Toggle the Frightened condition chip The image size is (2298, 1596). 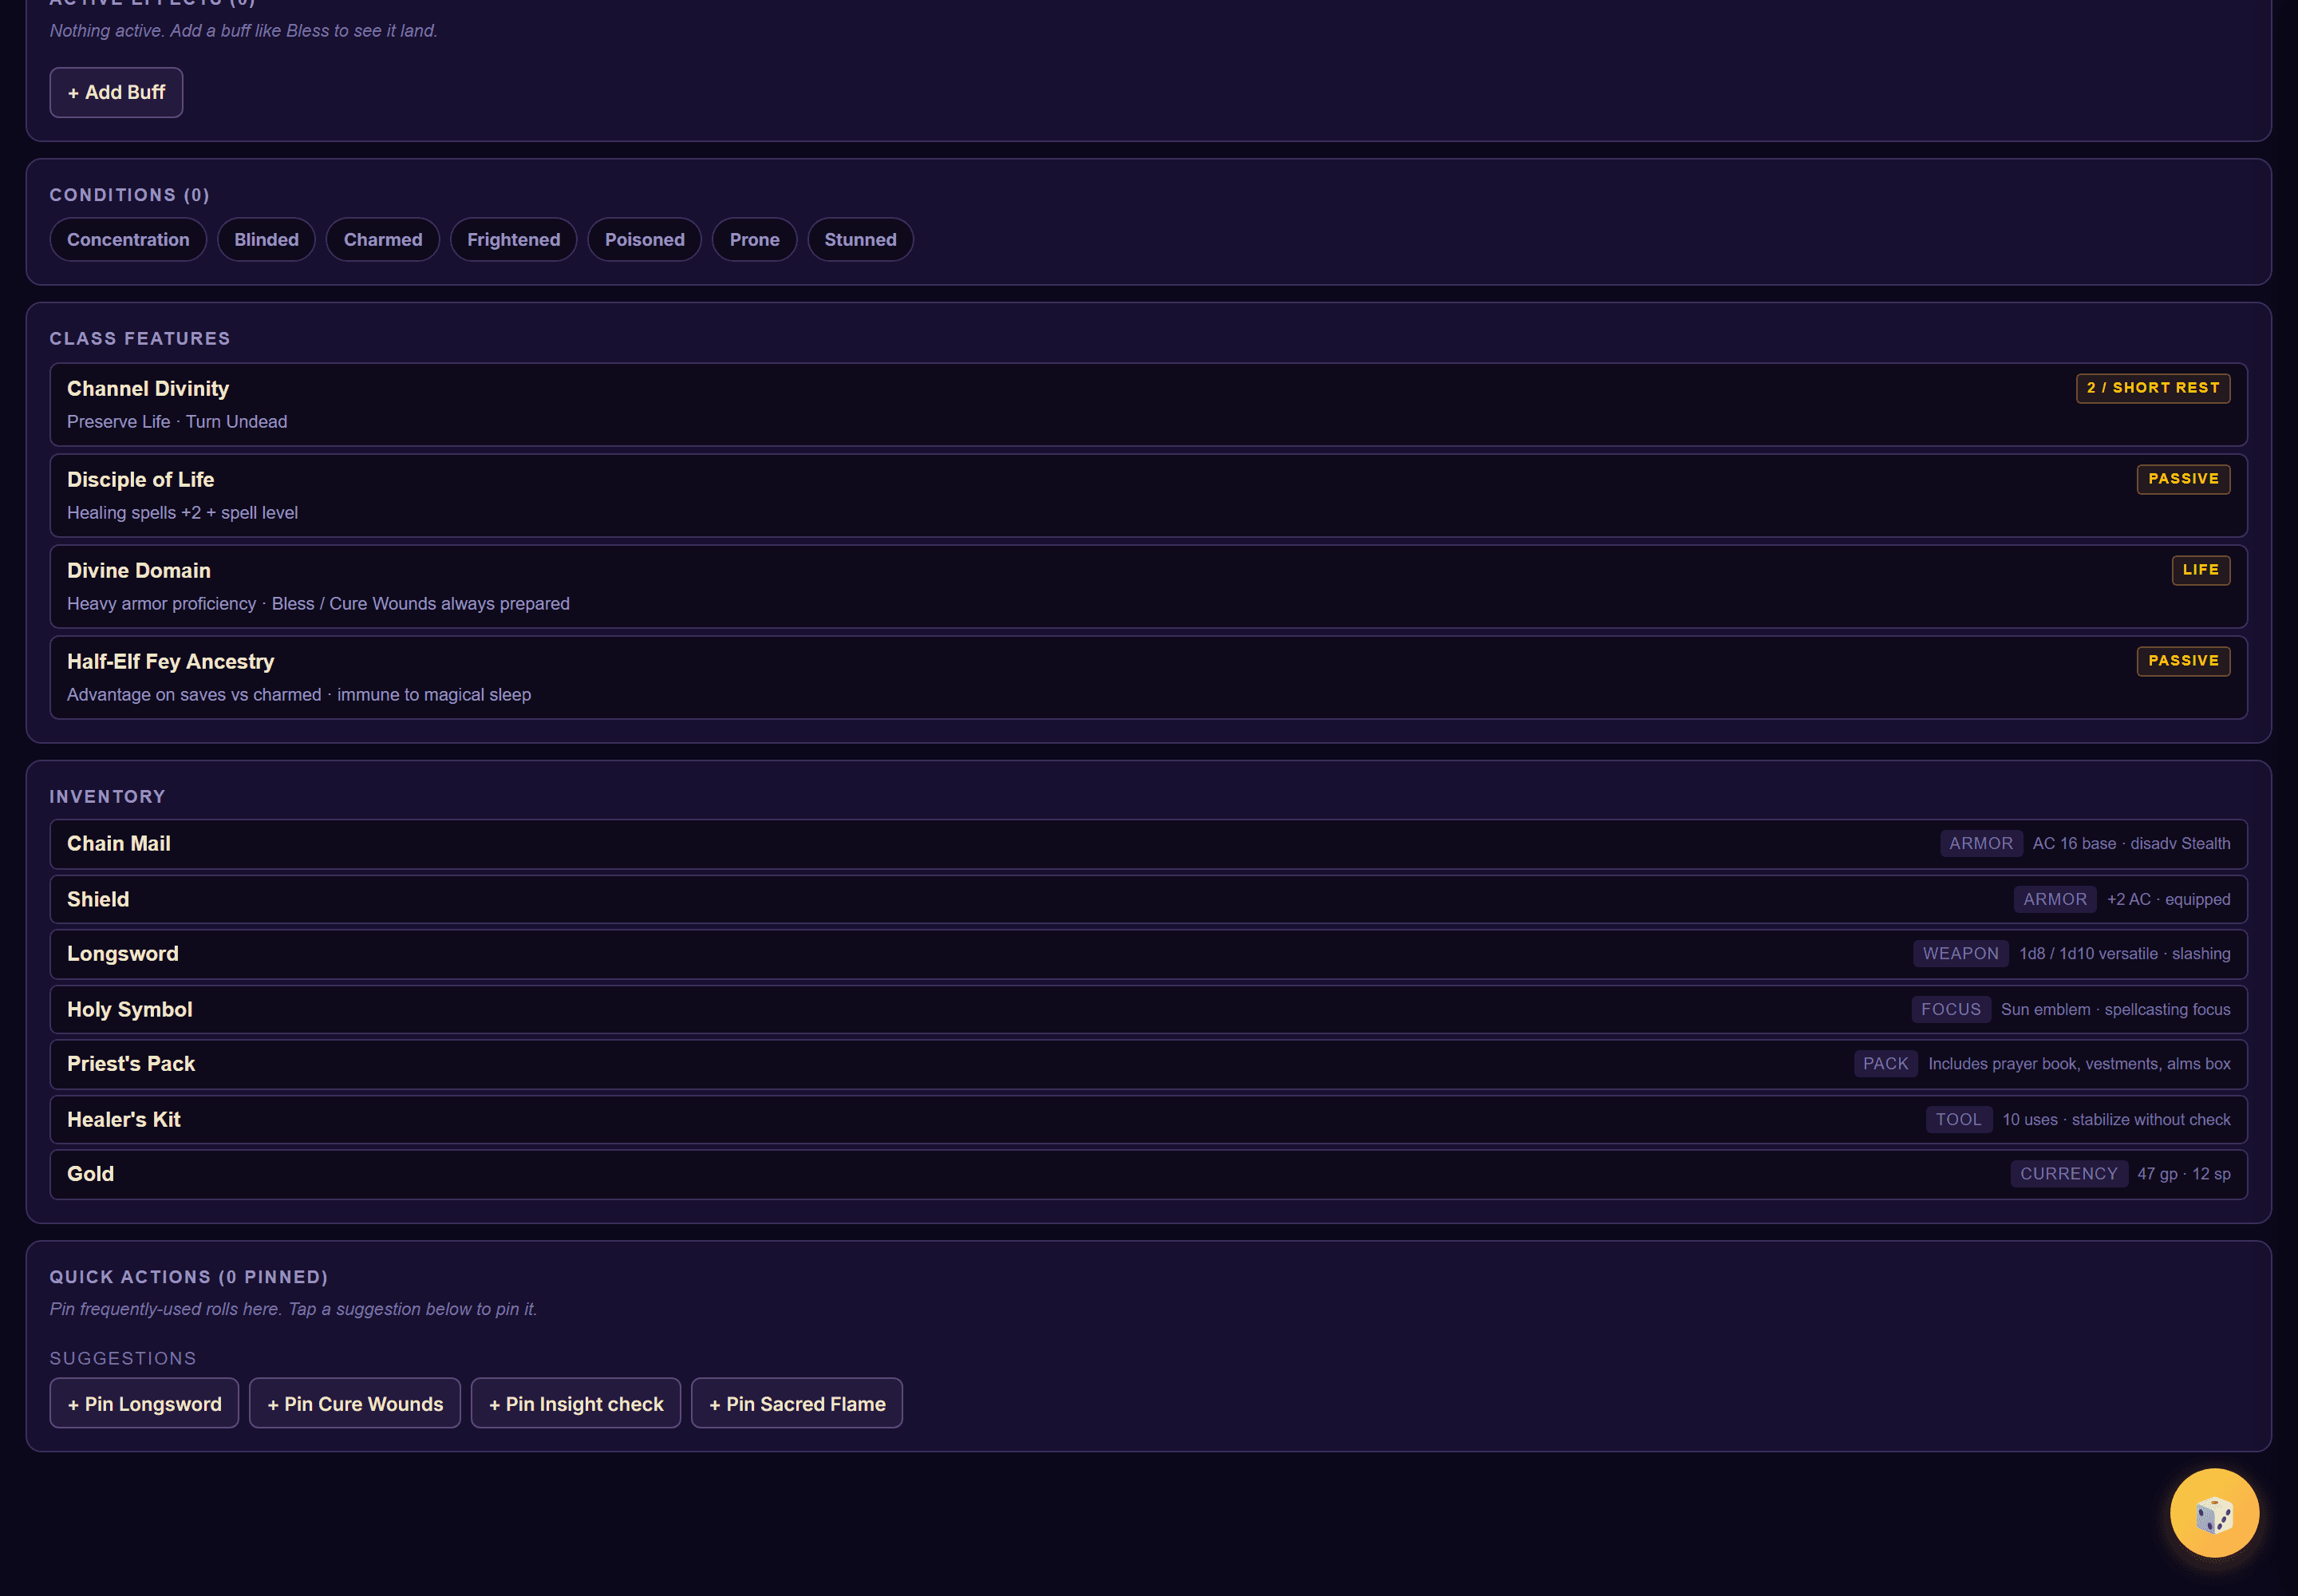[x=513, y=240]
